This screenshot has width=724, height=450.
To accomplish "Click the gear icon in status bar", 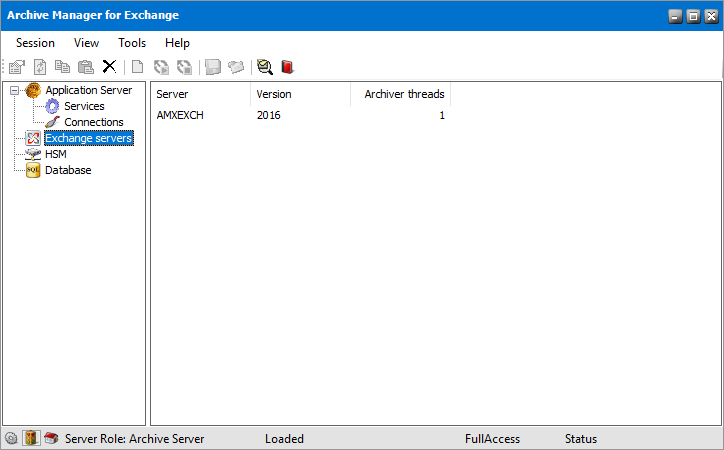I will click(11, 438).
